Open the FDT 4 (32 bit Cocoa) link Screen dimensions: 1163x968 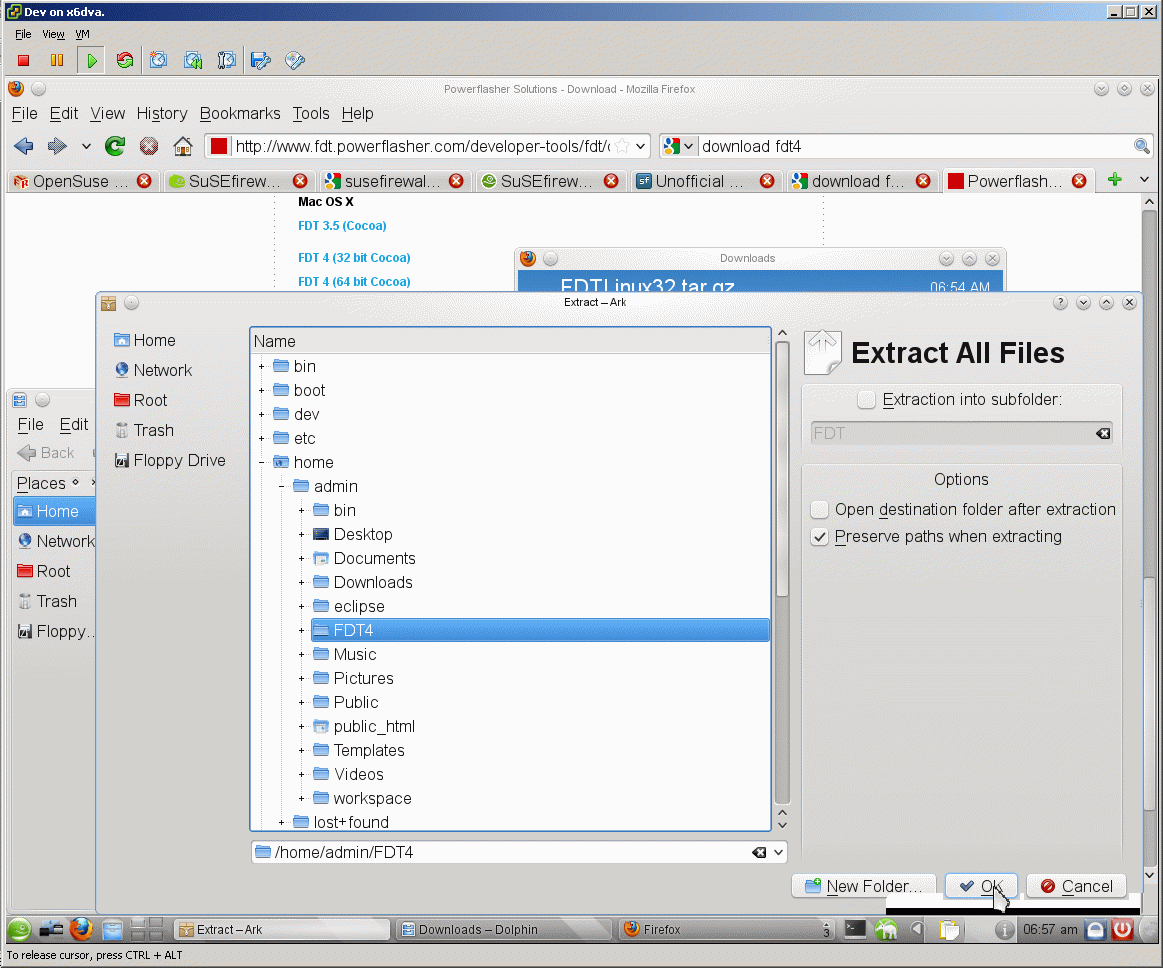[354, 257]
